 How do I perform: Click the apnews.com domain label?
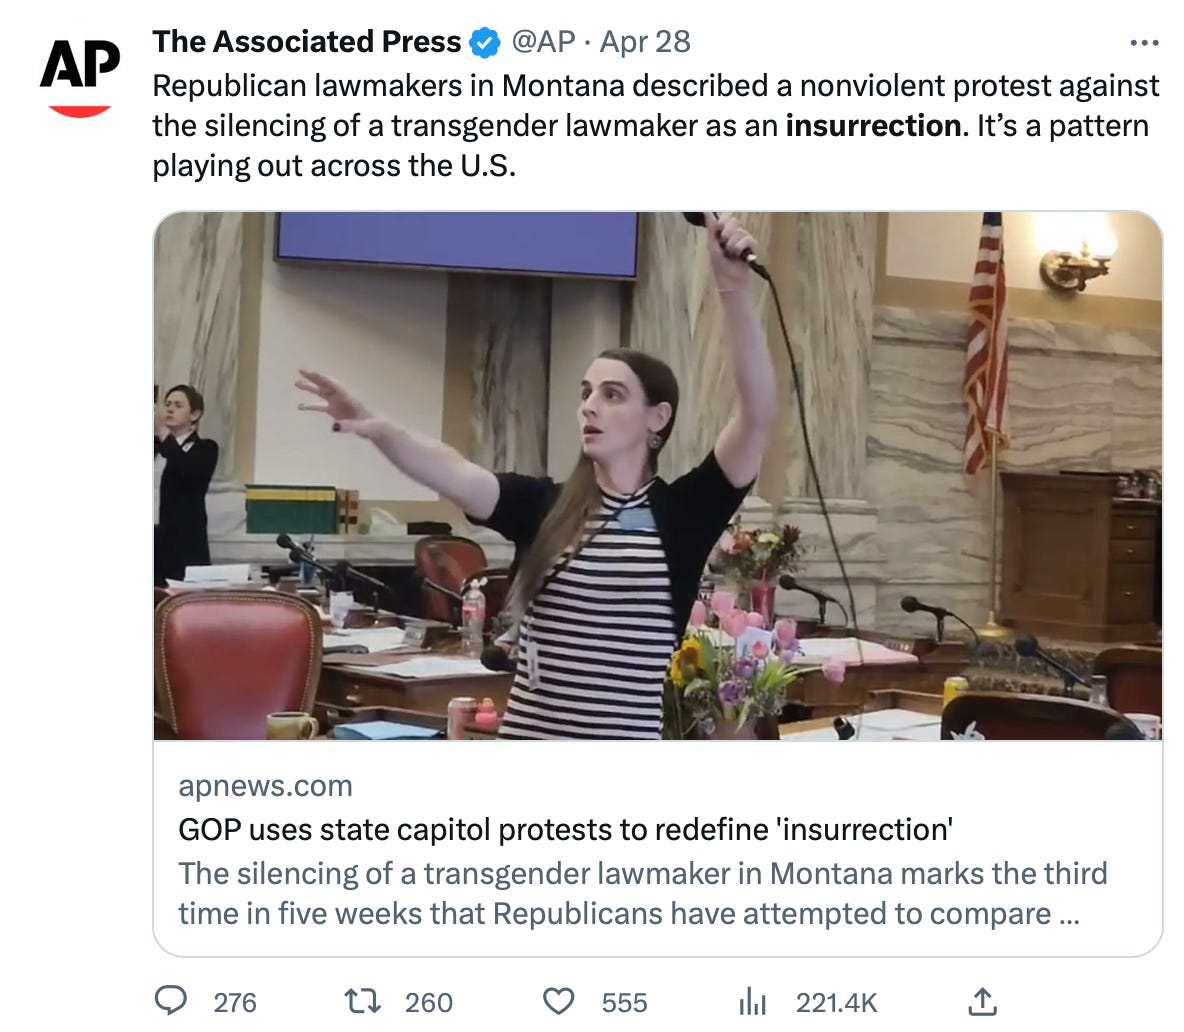point(265,786)
